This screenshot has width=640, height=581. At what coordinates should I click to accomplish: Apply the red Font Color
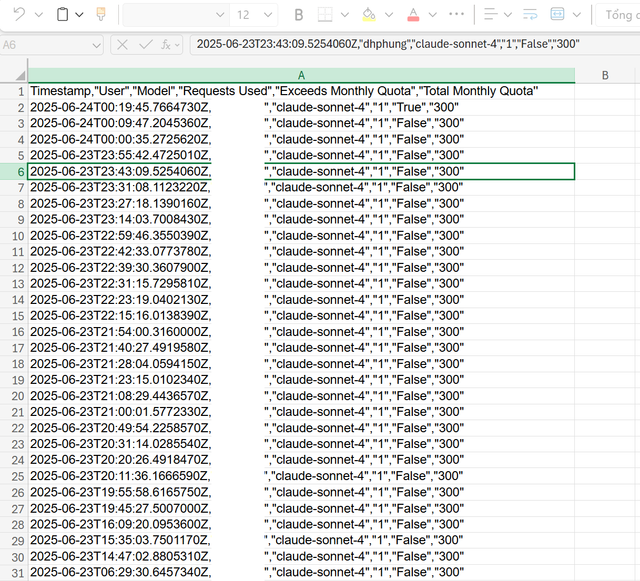pos(413,15)
